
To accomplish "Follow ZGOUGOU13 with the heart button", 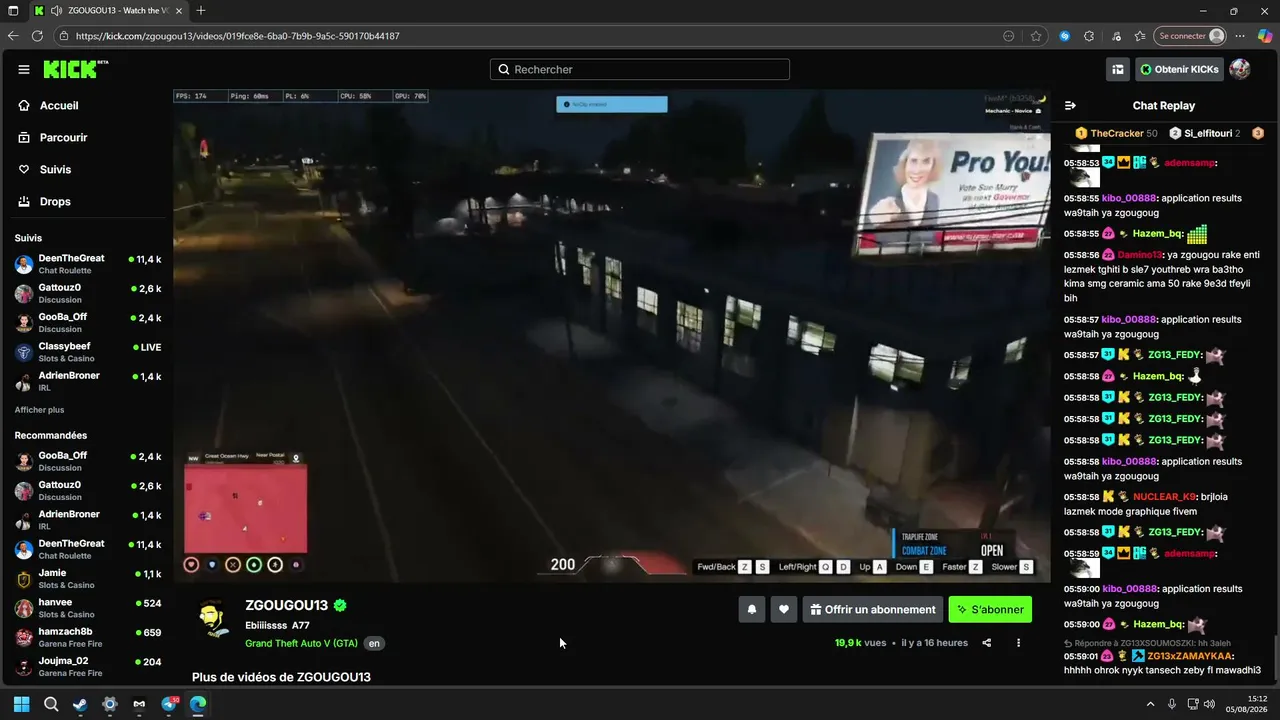I will tap(784, 609).
